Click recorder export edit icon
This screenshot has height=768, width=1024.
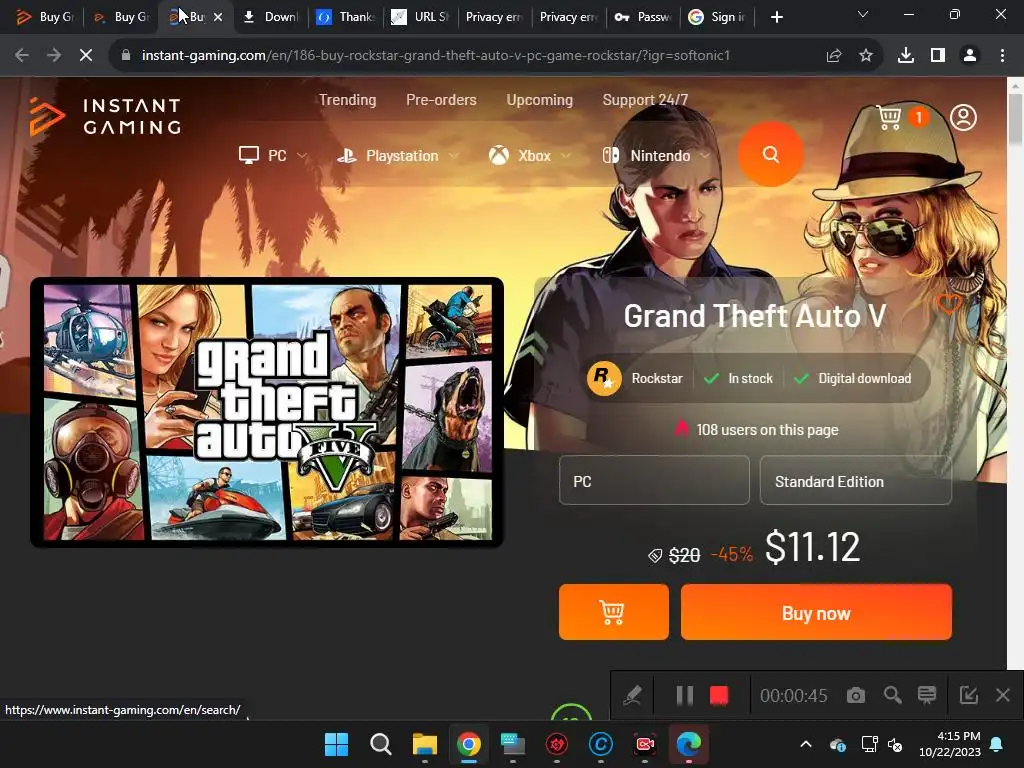pos(968,696)
